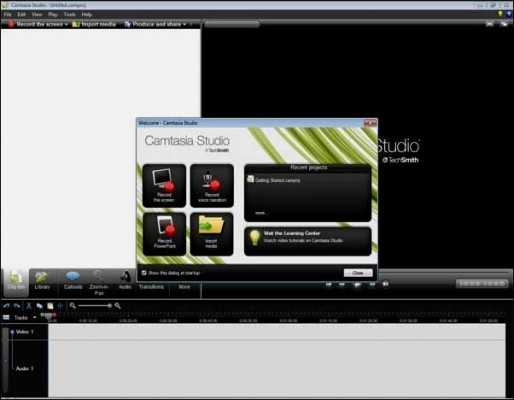Click the Paste timeline icon
This screenshot has height=400, width=514.
pos(50,306)
